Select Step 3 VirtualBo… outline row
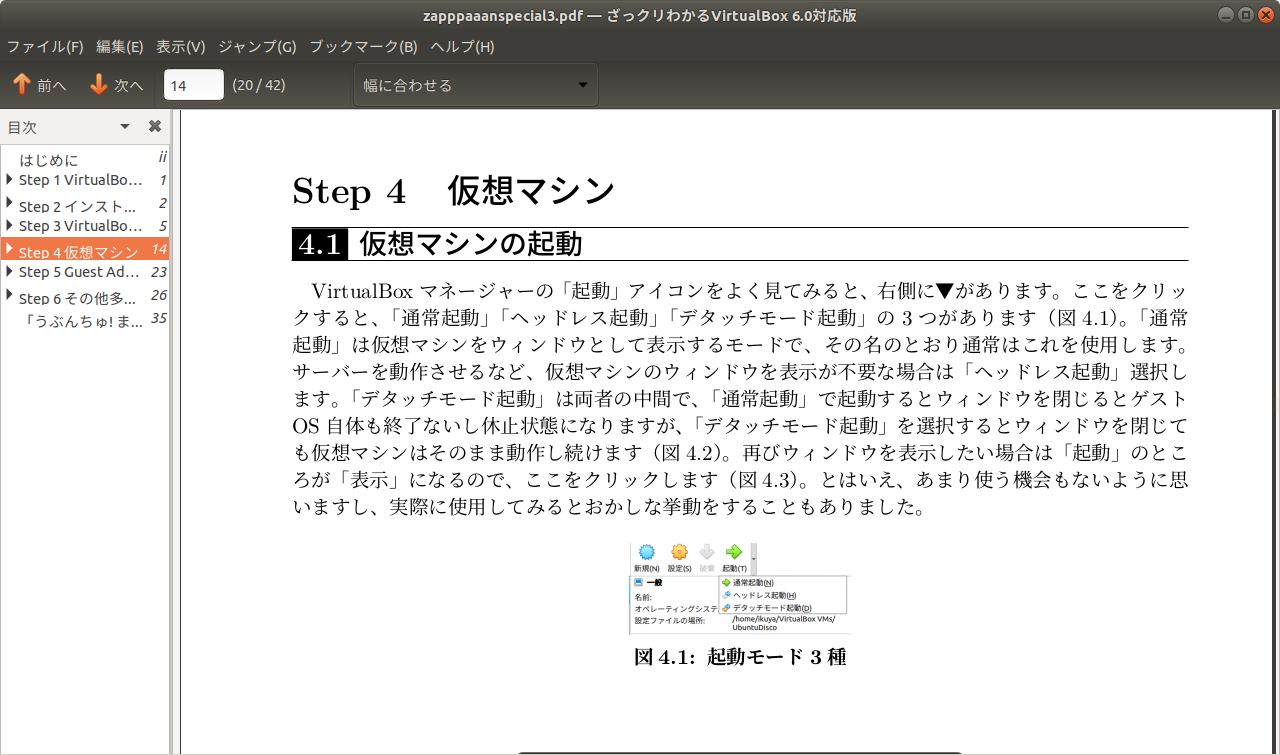This screenshot has width=1280, height=755. (x=85, y=226)
